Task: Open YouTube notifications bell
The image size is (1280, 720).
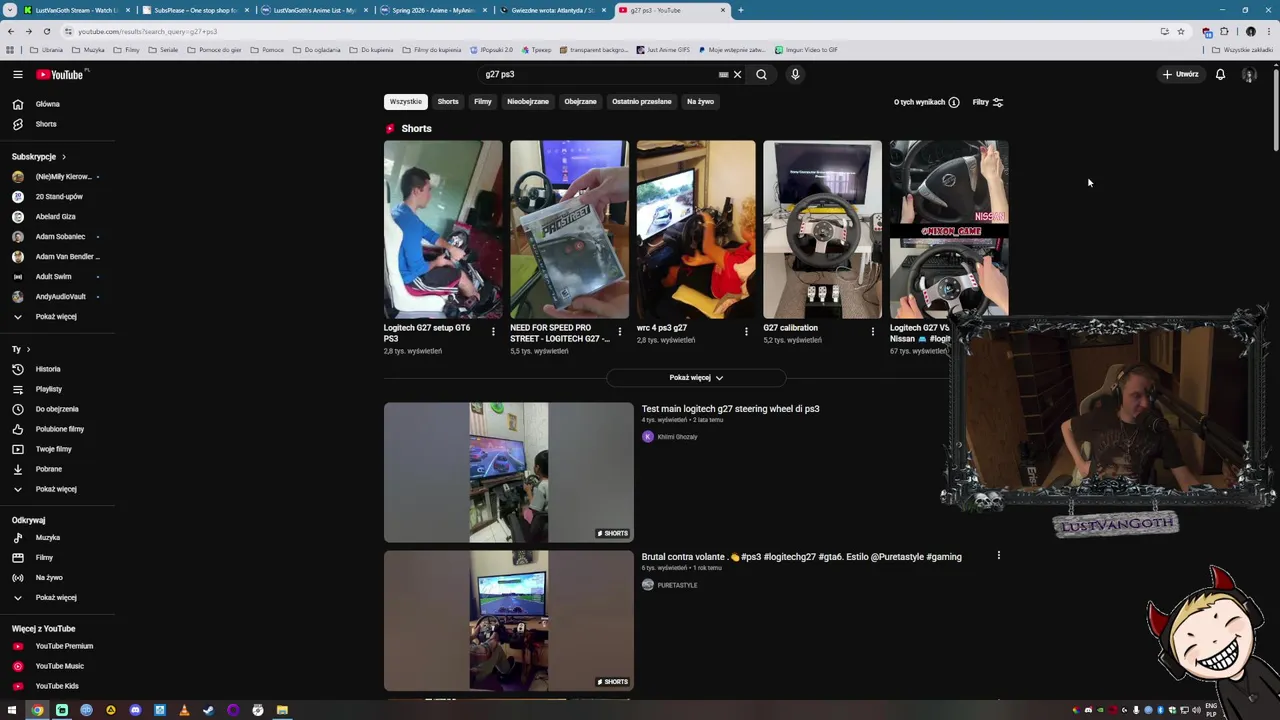Action: coord(1220,74)
